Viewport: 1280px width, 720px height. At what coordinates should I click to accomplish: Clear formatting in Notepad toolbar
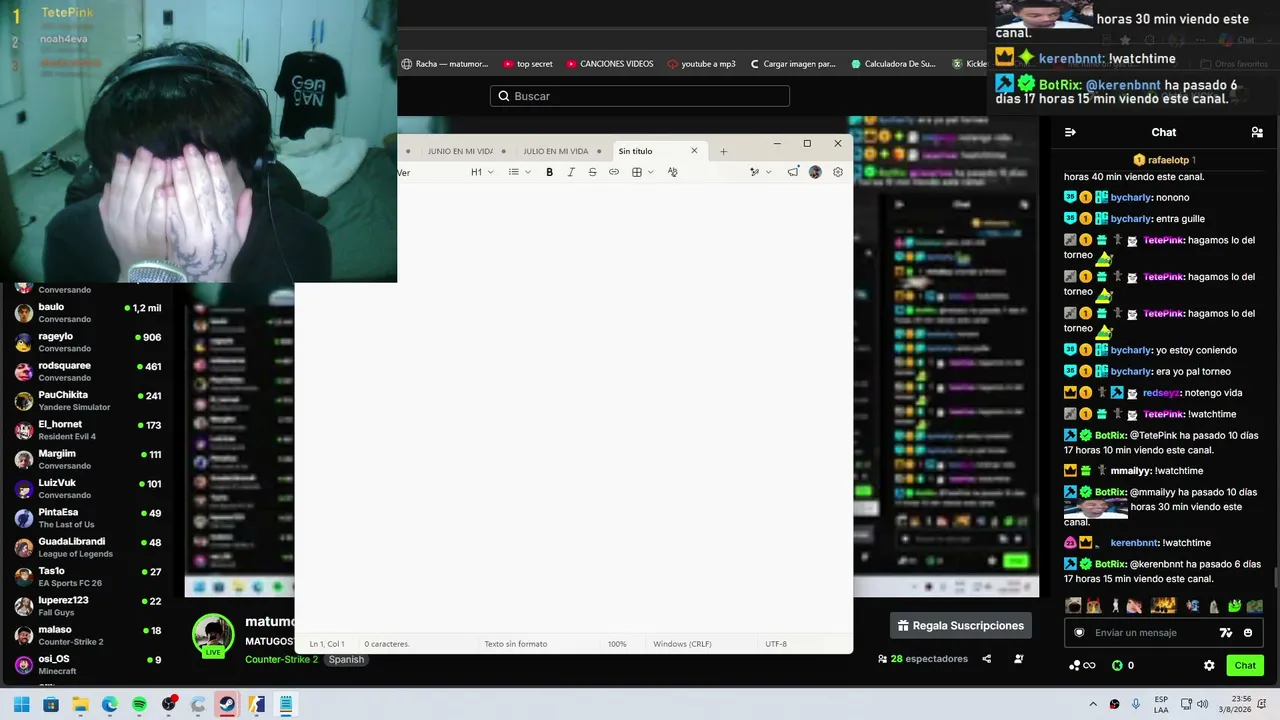click(x=672, y=172)
